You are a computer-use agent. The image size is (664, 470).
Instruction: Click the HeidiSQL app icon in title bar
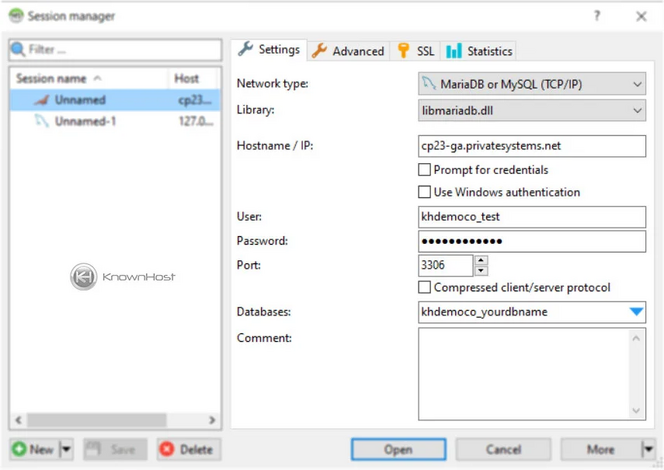tap(16, 16)
